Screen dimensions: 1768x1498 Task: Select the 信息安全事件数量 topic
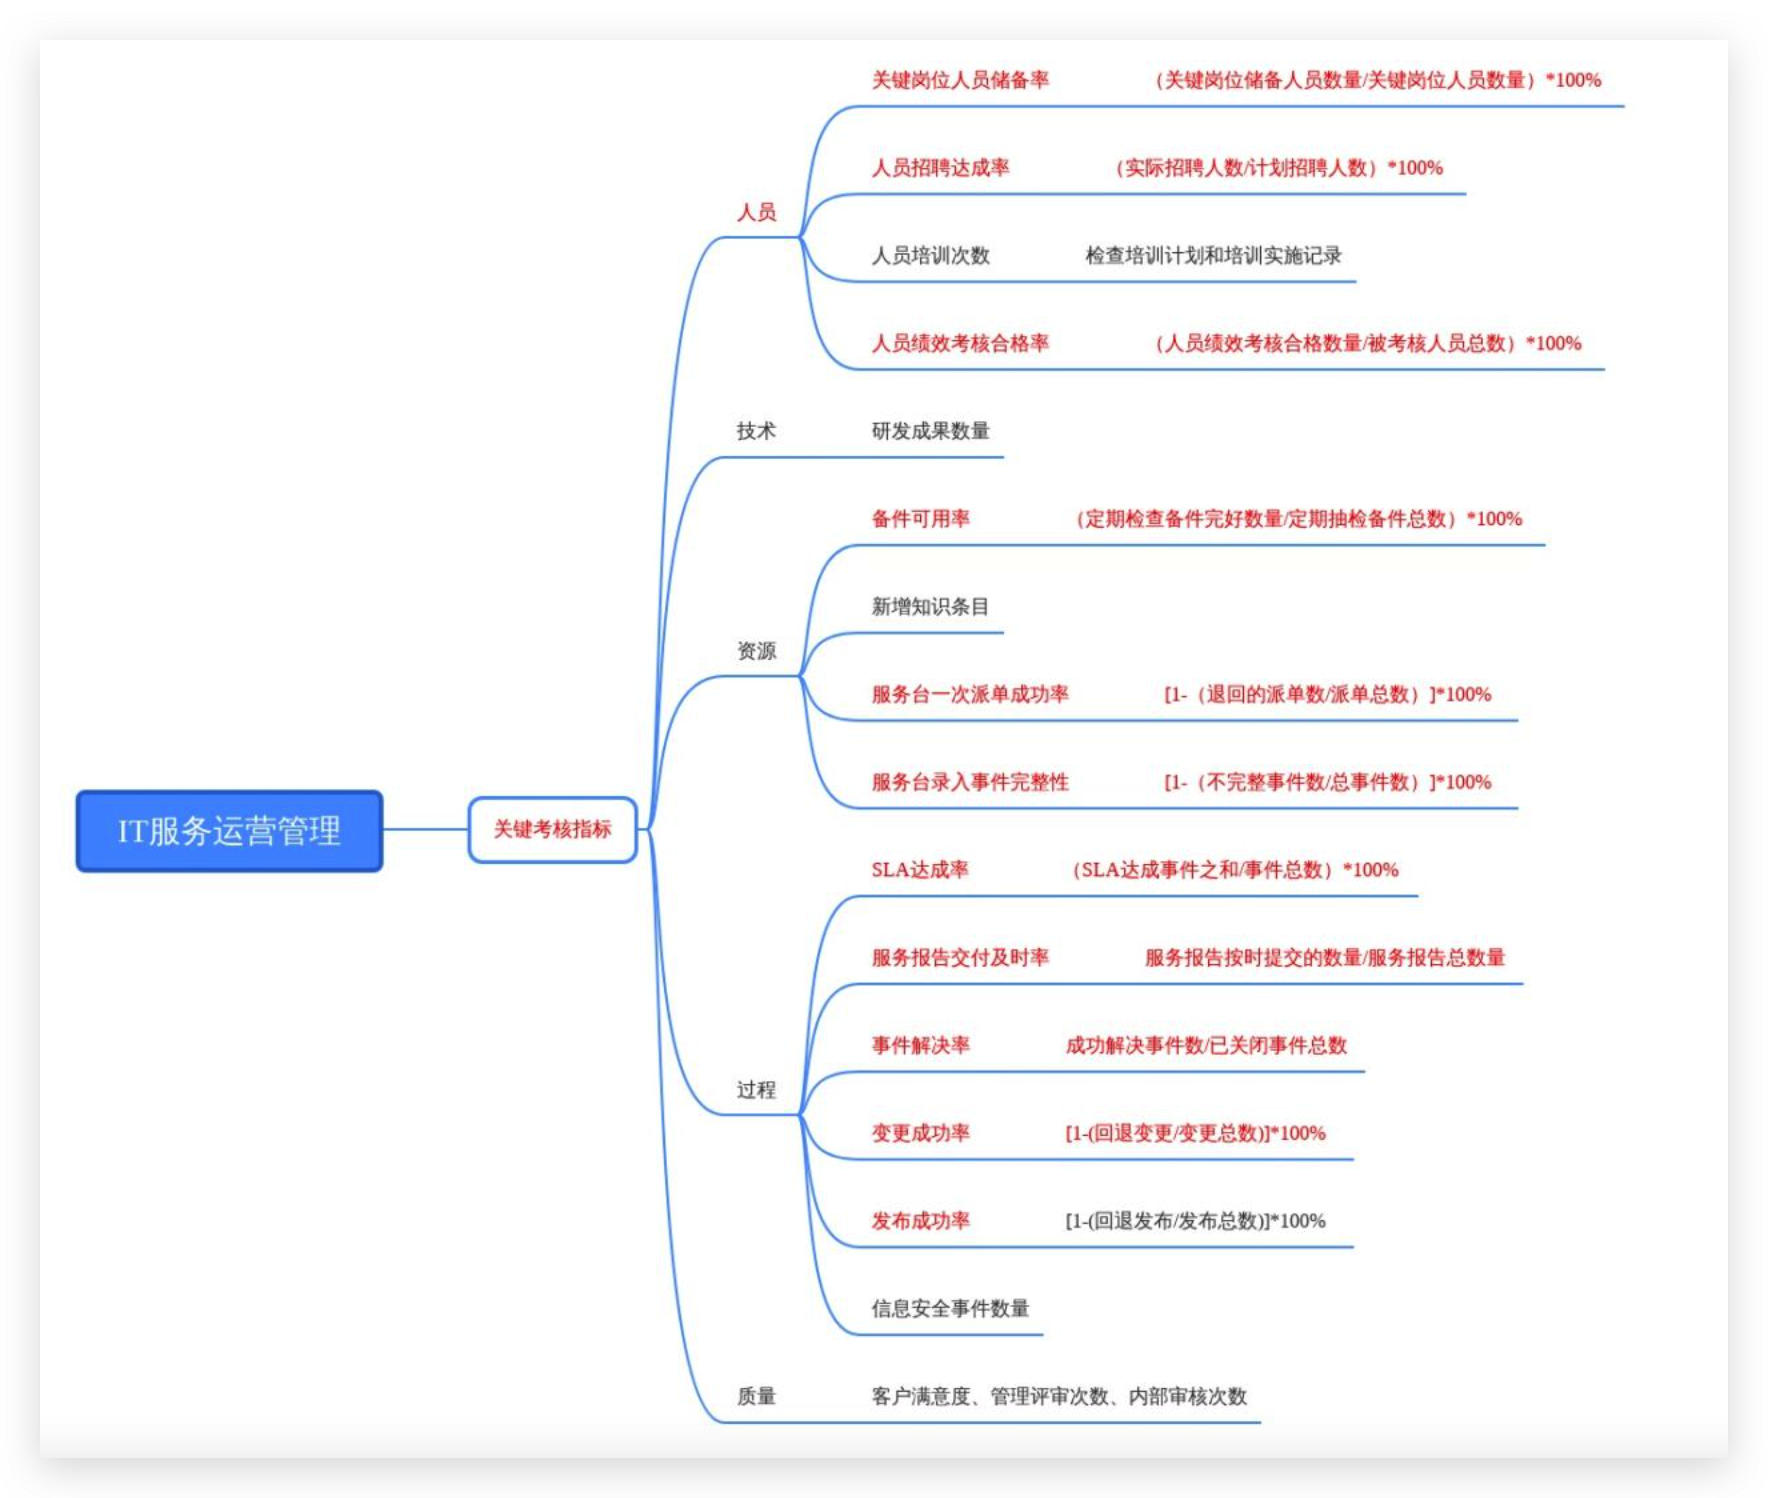tap(950, 1309)
